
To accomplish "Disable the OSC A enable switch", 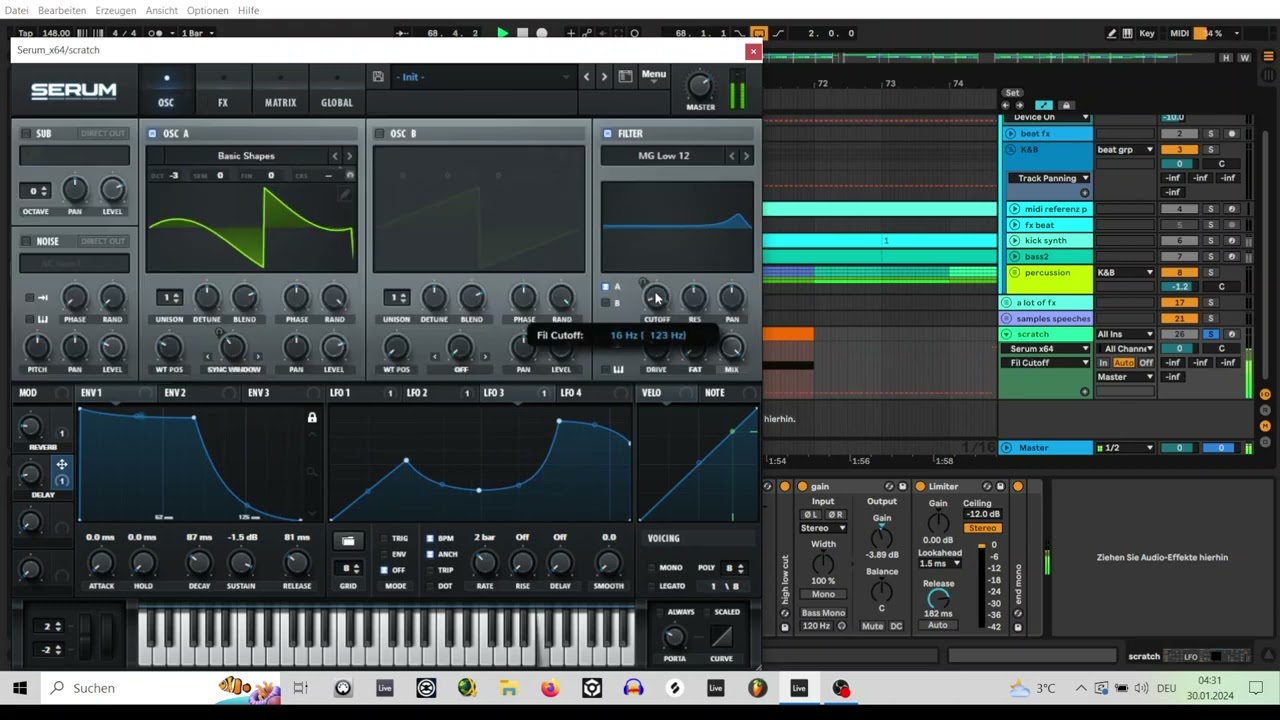I will 152,133.
